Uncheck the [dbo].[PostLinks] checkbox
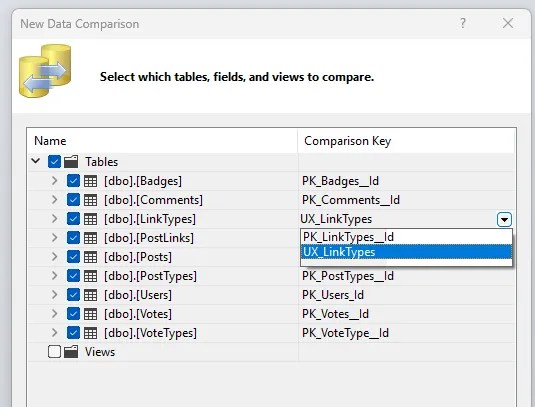 73,238
